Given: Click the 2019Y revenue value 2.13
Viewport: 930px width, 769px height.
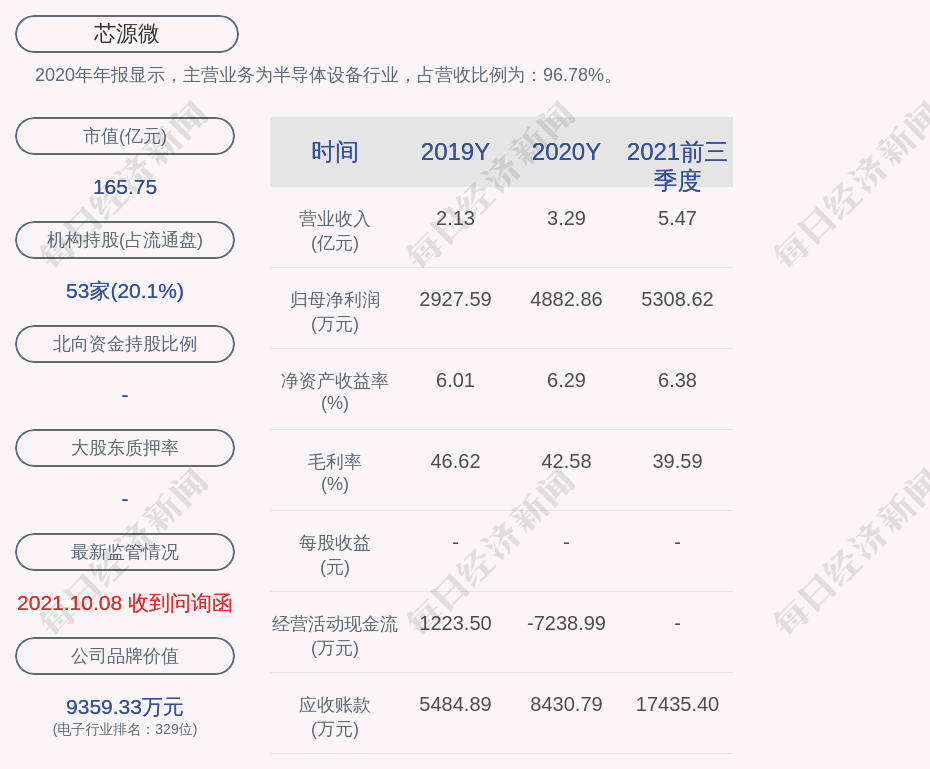Looking at the screenshot, I should (x=455, y=218).
